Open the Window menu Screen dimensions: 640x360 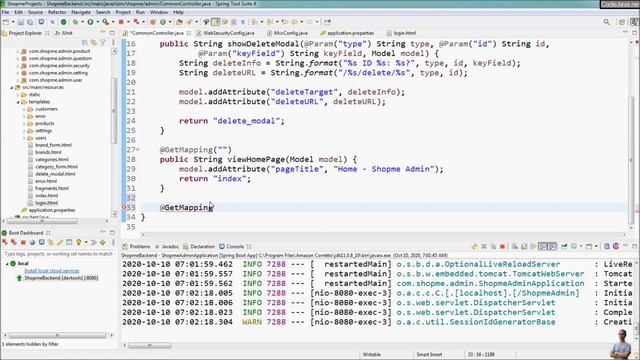[159, 12]
